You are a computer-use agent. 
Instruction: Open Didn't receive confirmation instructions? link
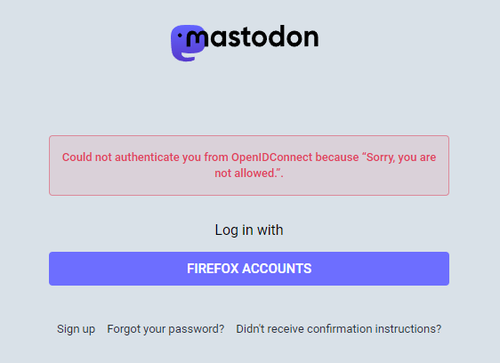tap(339, 329)
